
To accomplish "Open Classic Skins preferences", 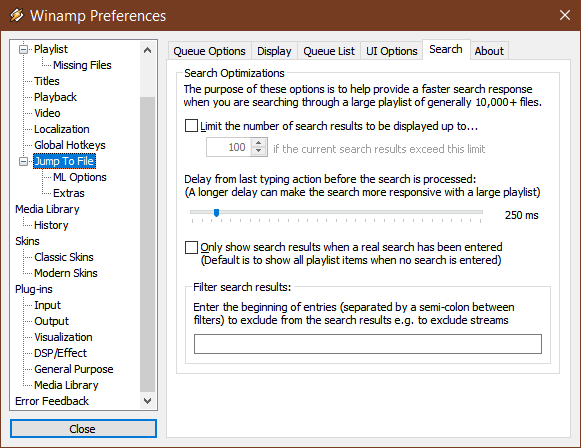I will (64, 257).
